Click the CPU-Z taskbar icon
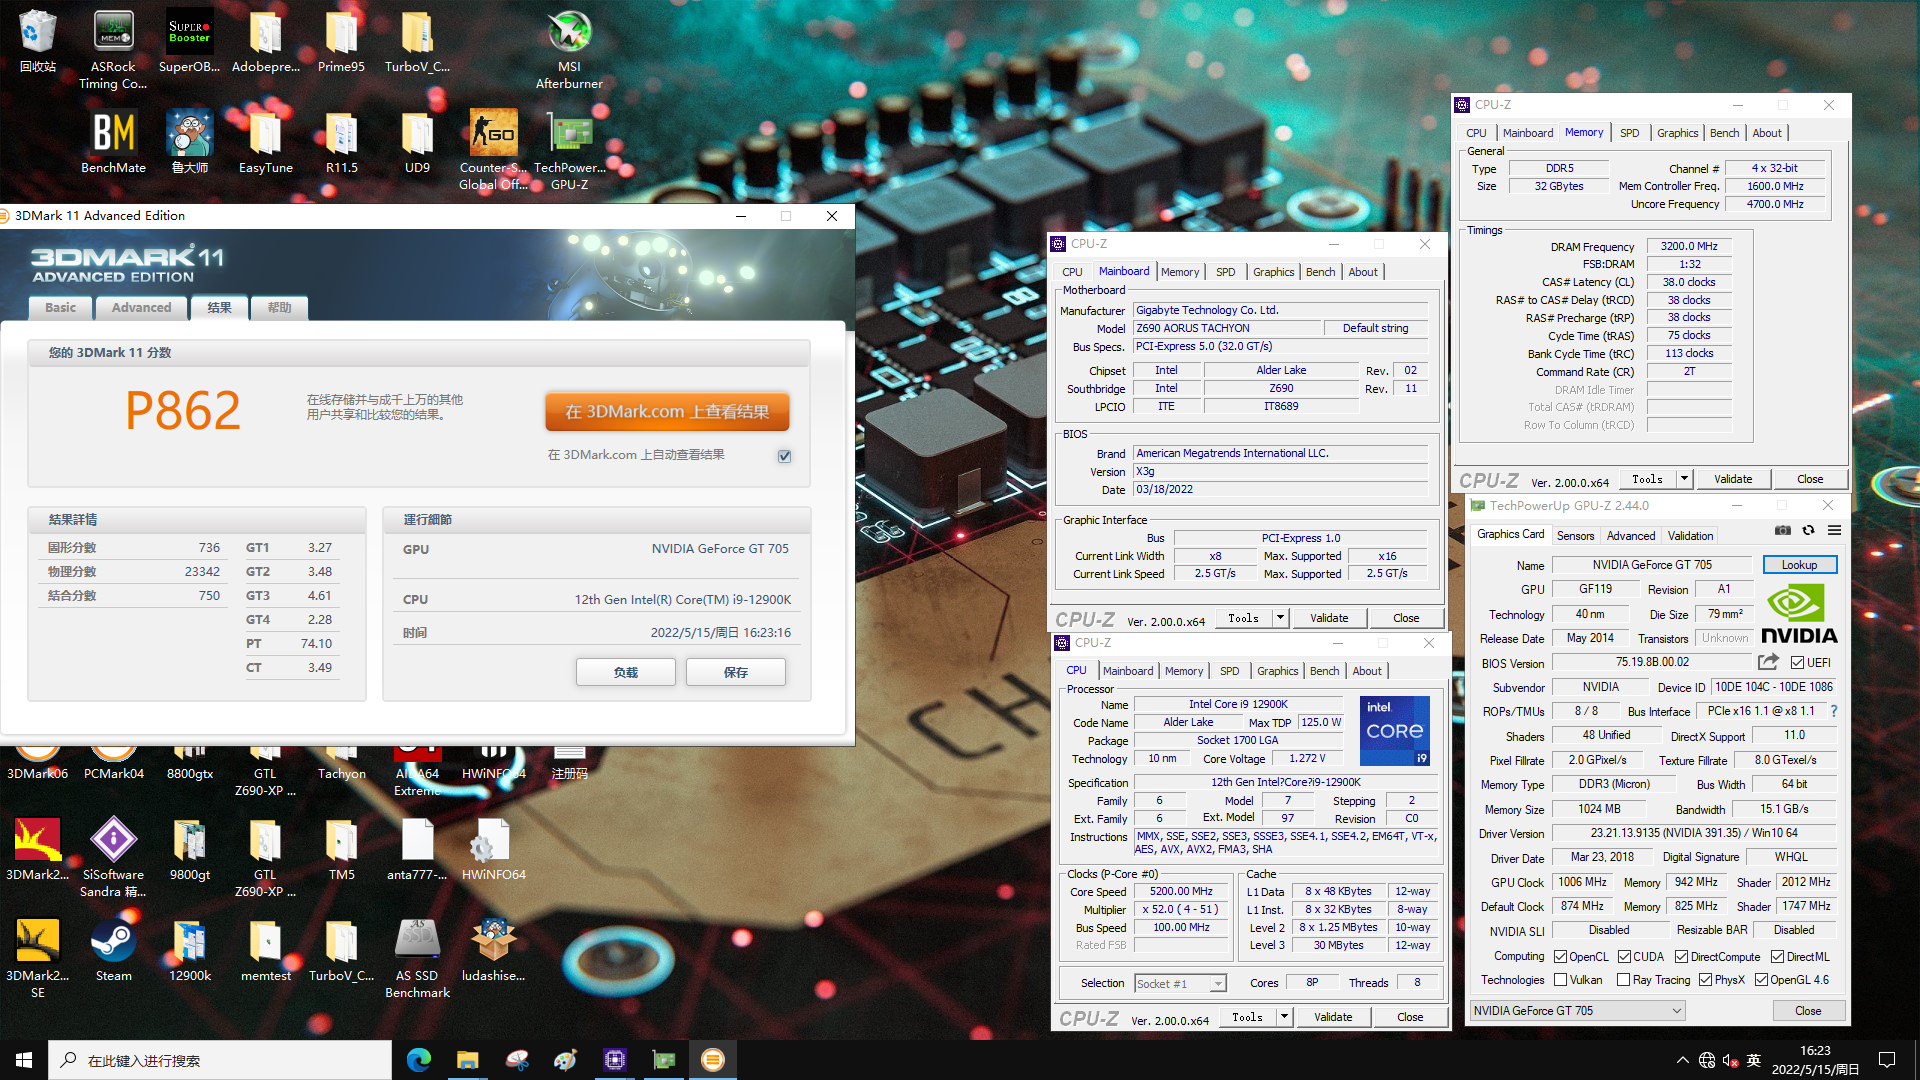The image size is (1920, 1080). tap(614, 1060)
